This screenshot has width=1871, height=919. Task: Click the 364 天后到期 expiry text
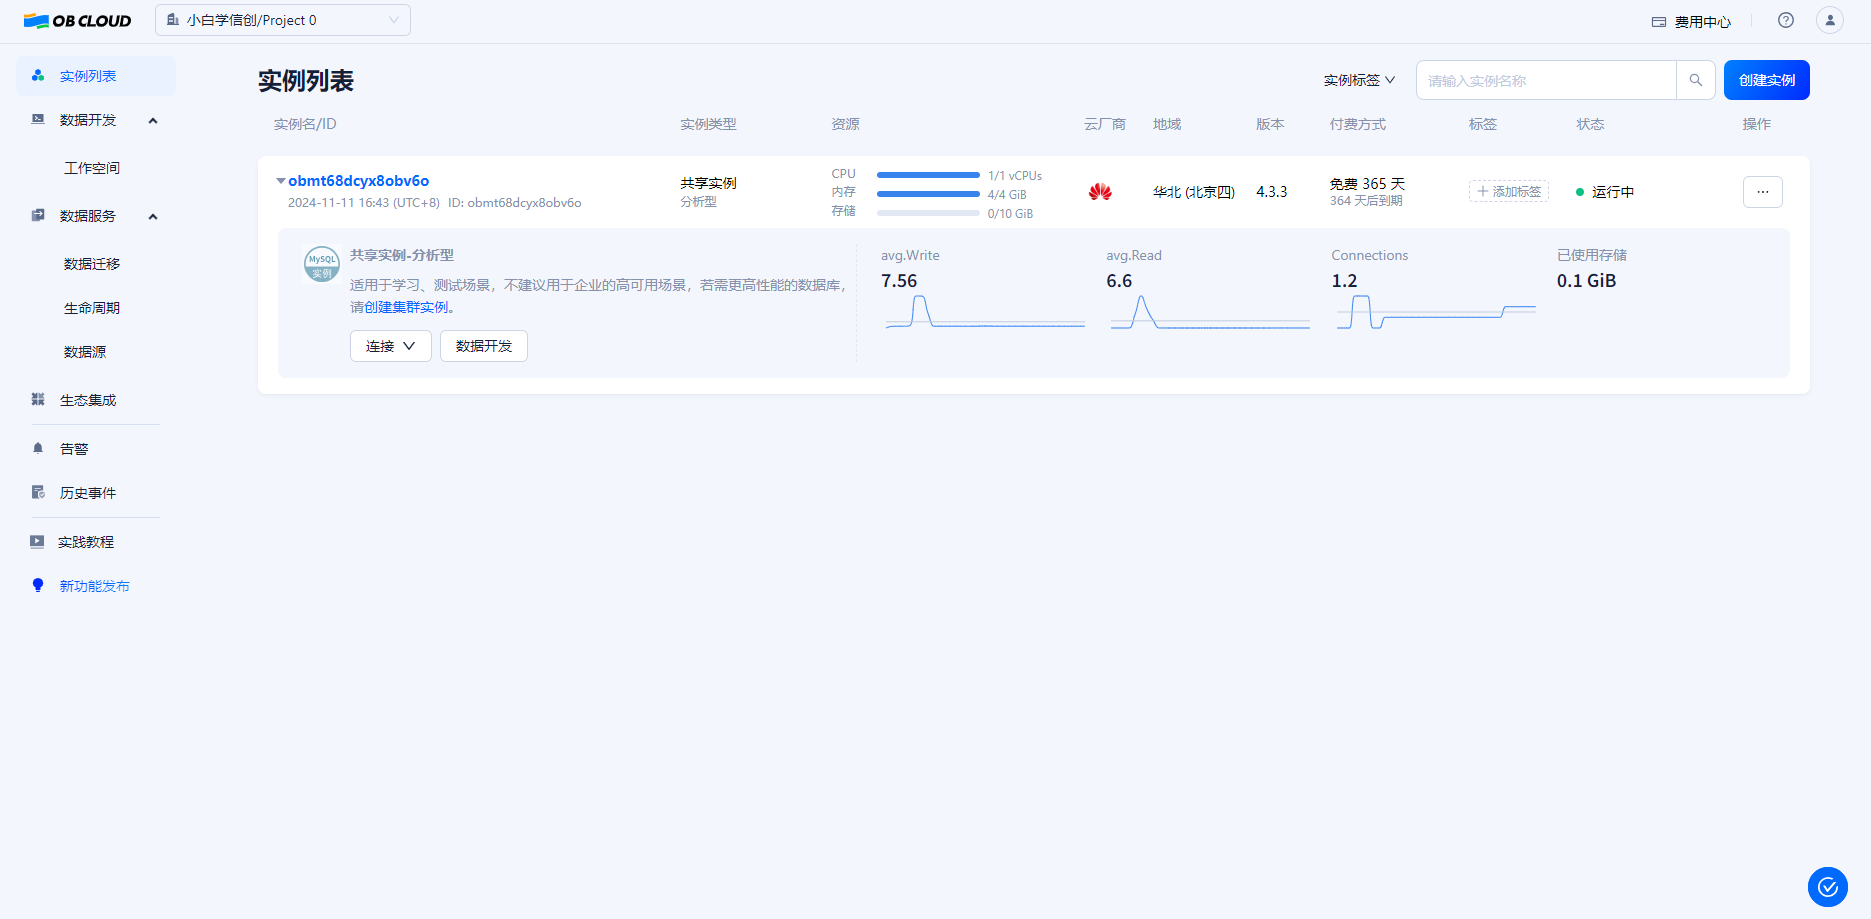[1366, 201]
